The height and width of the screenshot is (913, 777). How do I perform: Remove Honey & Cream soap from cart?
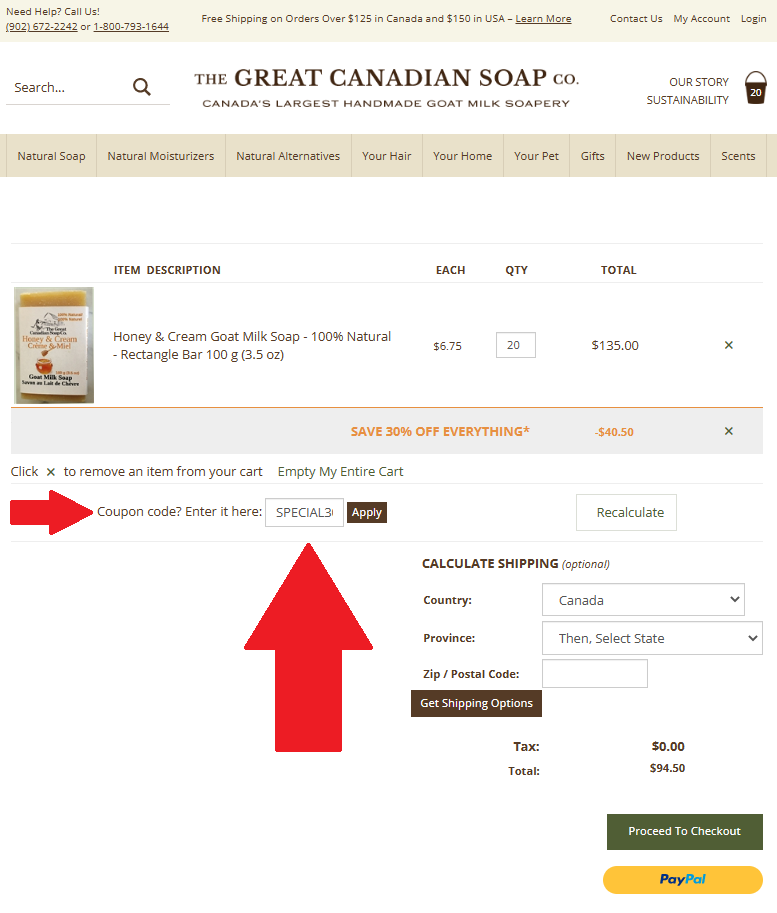pyautogui.click(x=728, y=345)
